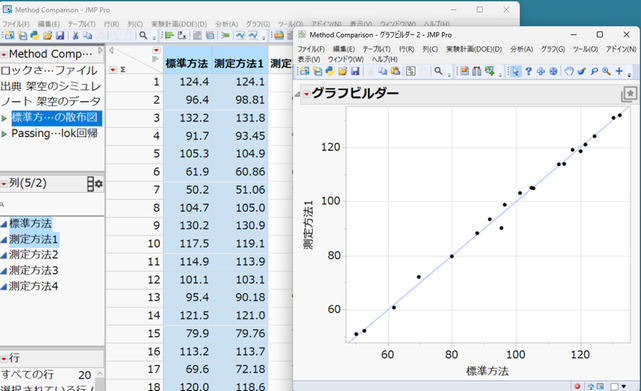The image size is (641, 391).
Task: Click the bookmark star icon beside Graph Builder title
Action: click(629, 94)
